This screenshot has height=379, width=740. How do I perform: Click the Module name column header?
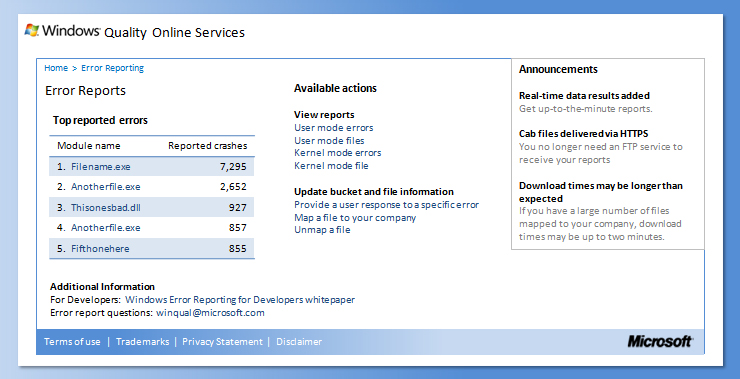tap(89, 146)
